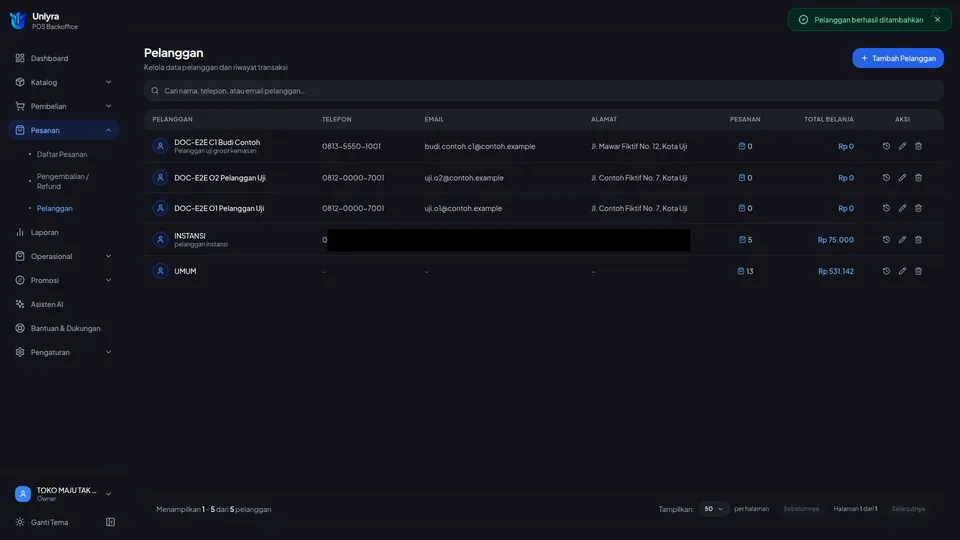Expand the Promosi menu
The height and width of the screenshot is (540, 960).
click(64, 280)
